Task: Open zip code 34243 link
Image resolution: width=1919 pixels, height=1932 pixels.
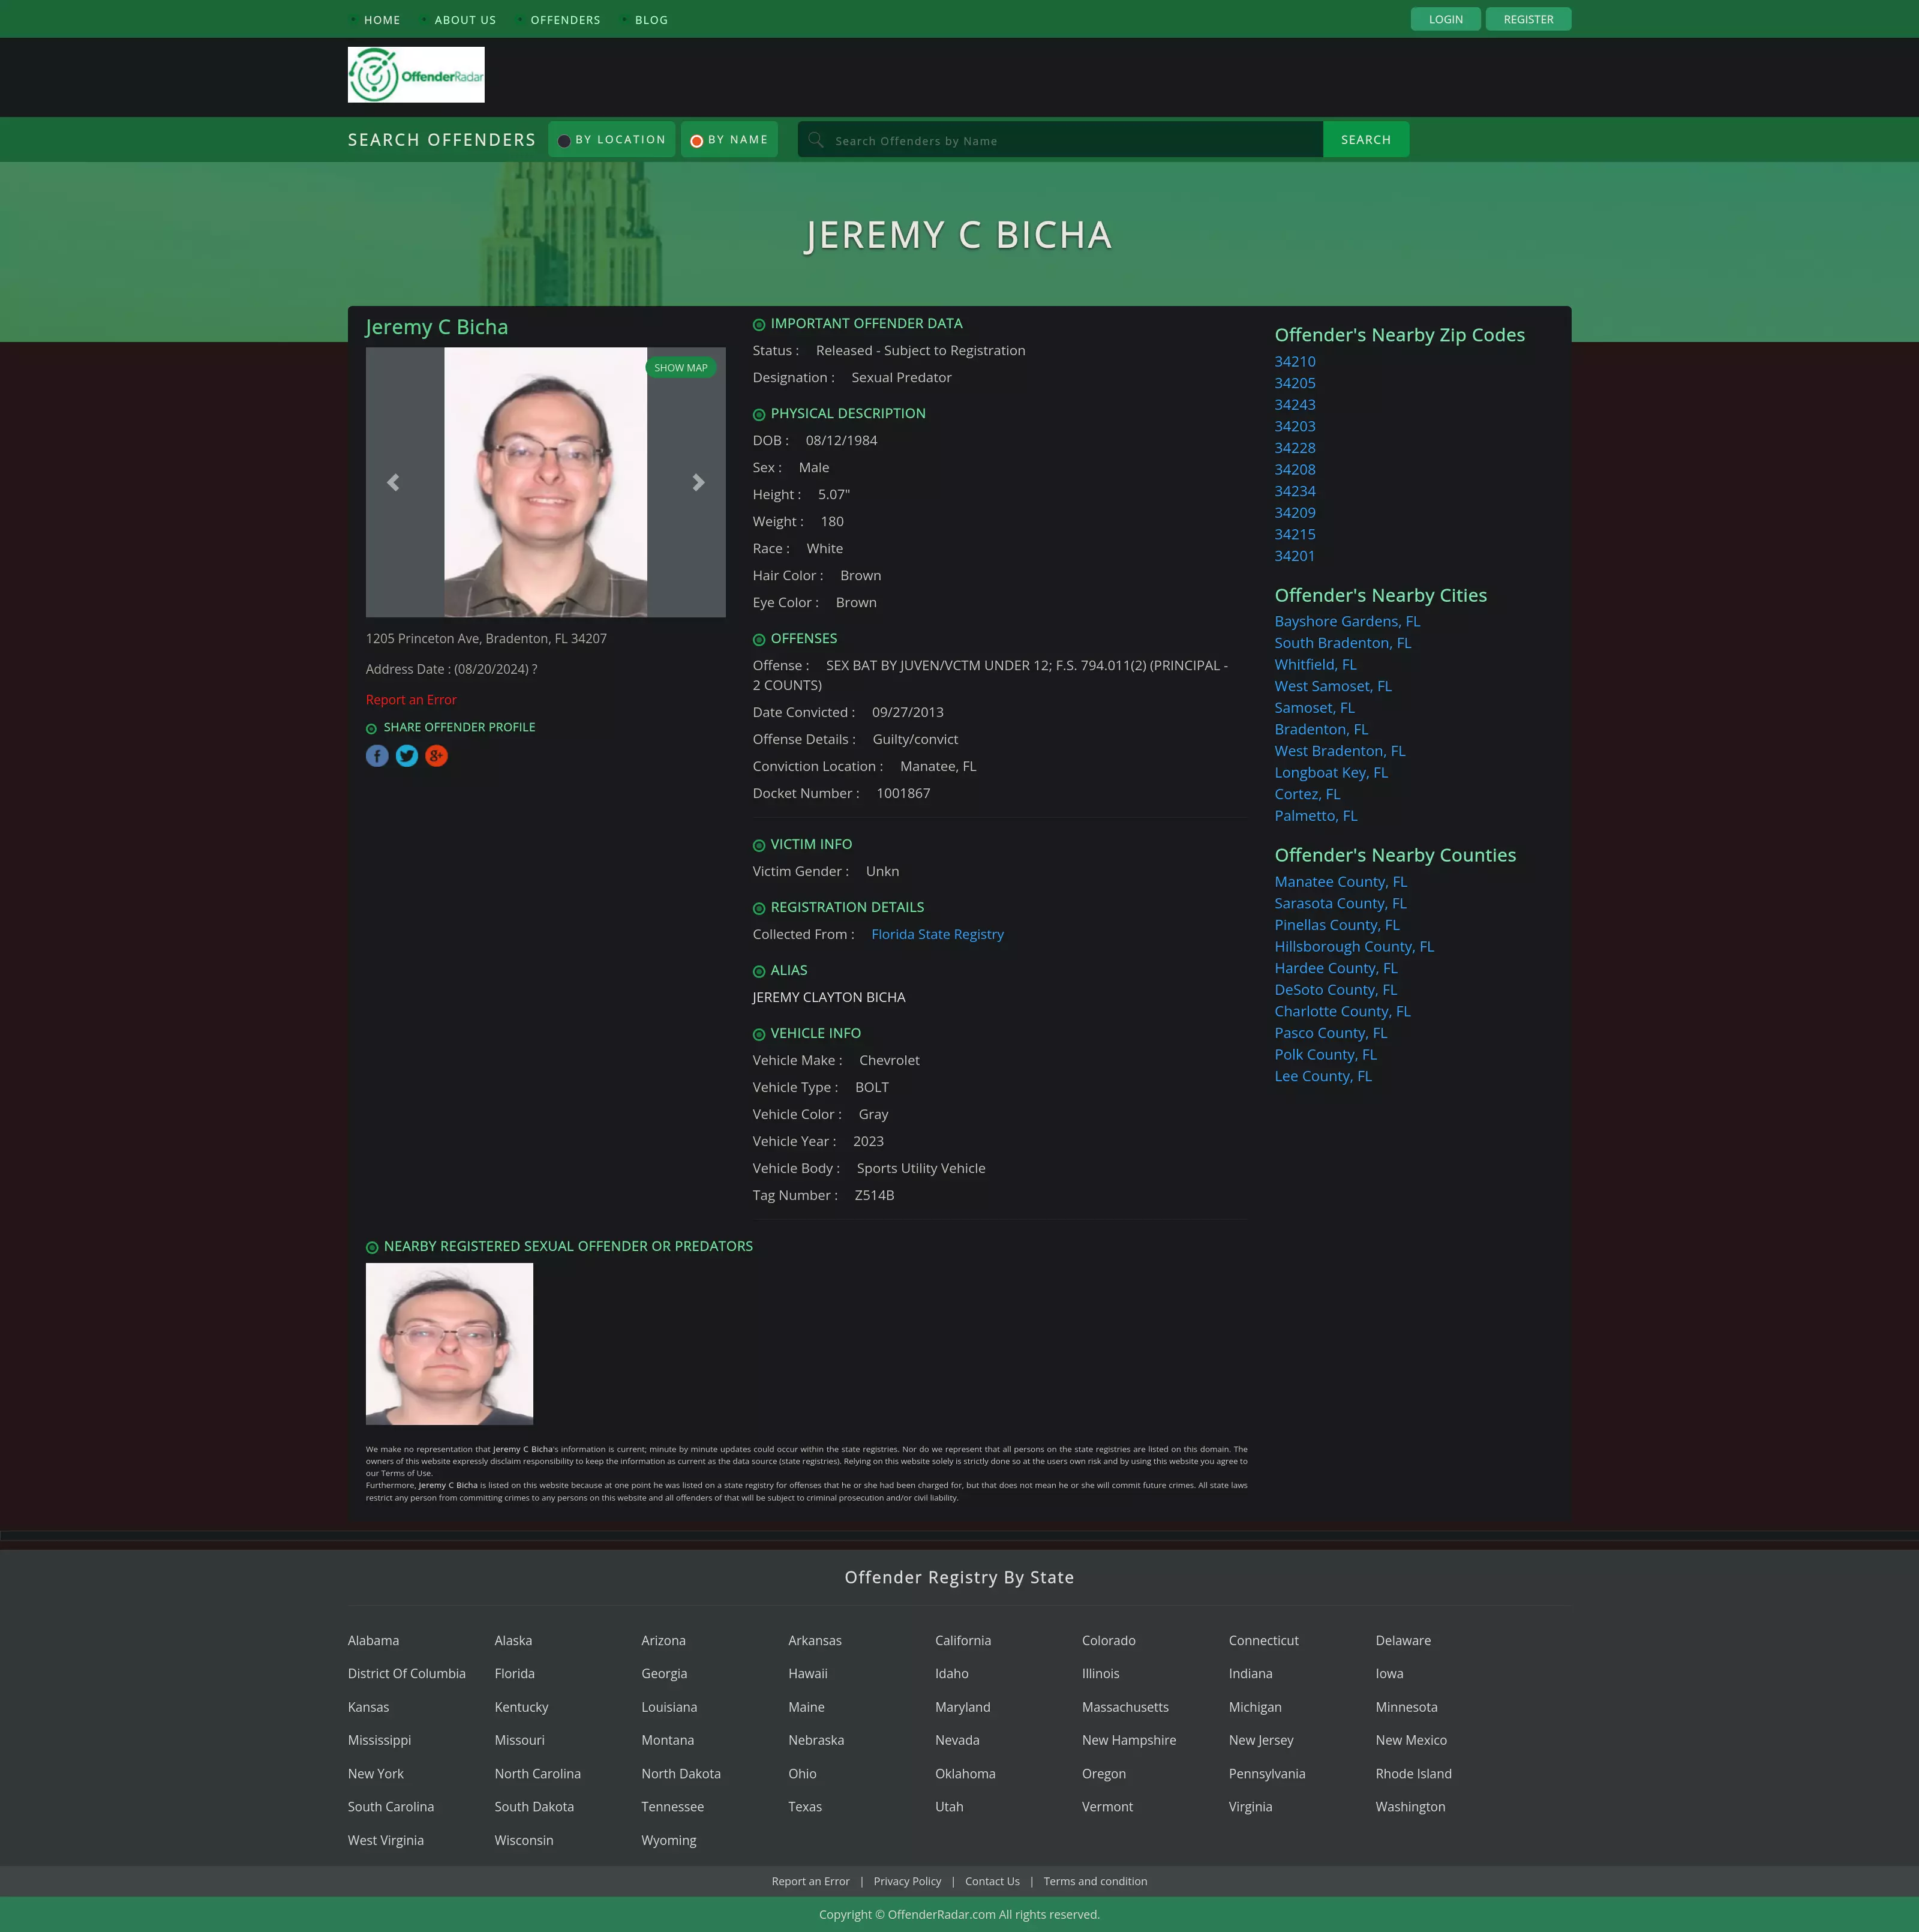Action: [x=1295, y=405]
